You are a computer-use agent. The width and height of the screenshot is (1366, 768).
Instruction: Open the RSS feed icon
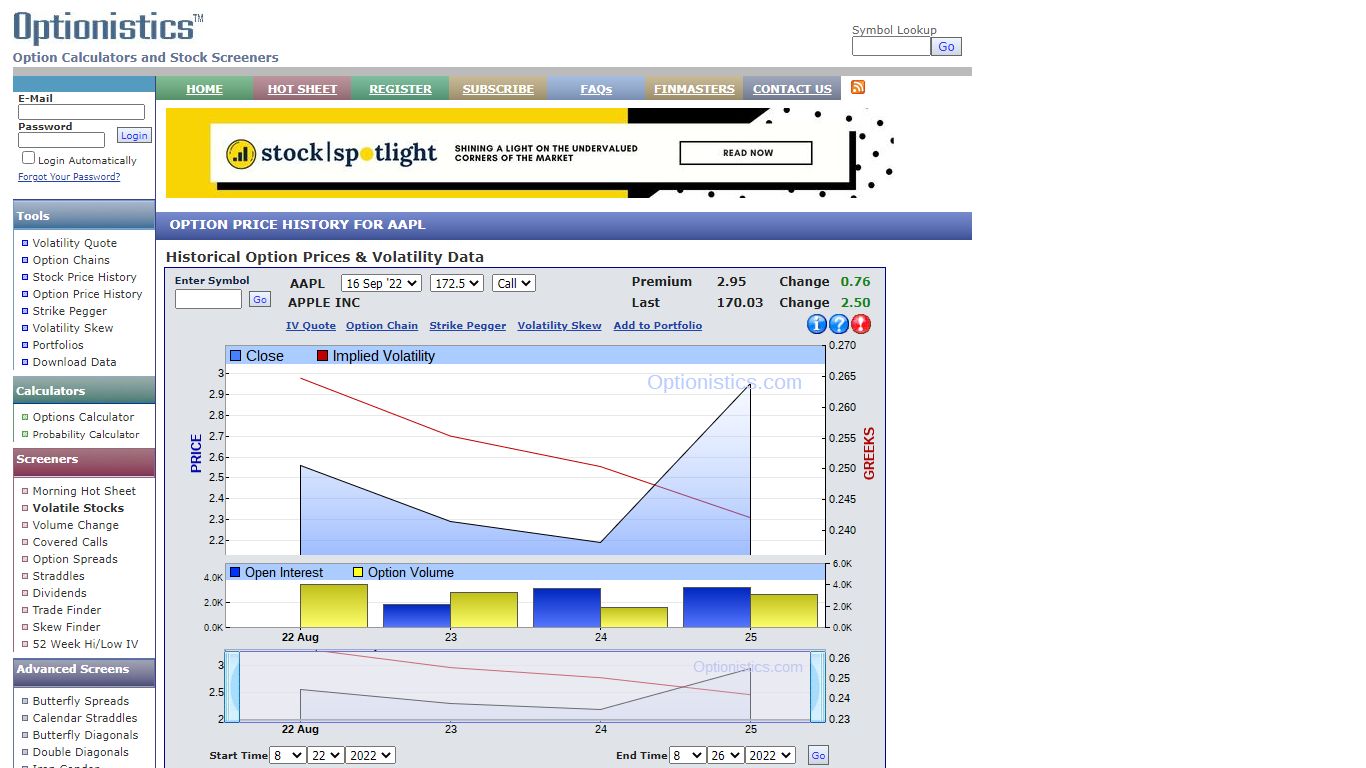point(858,87)
